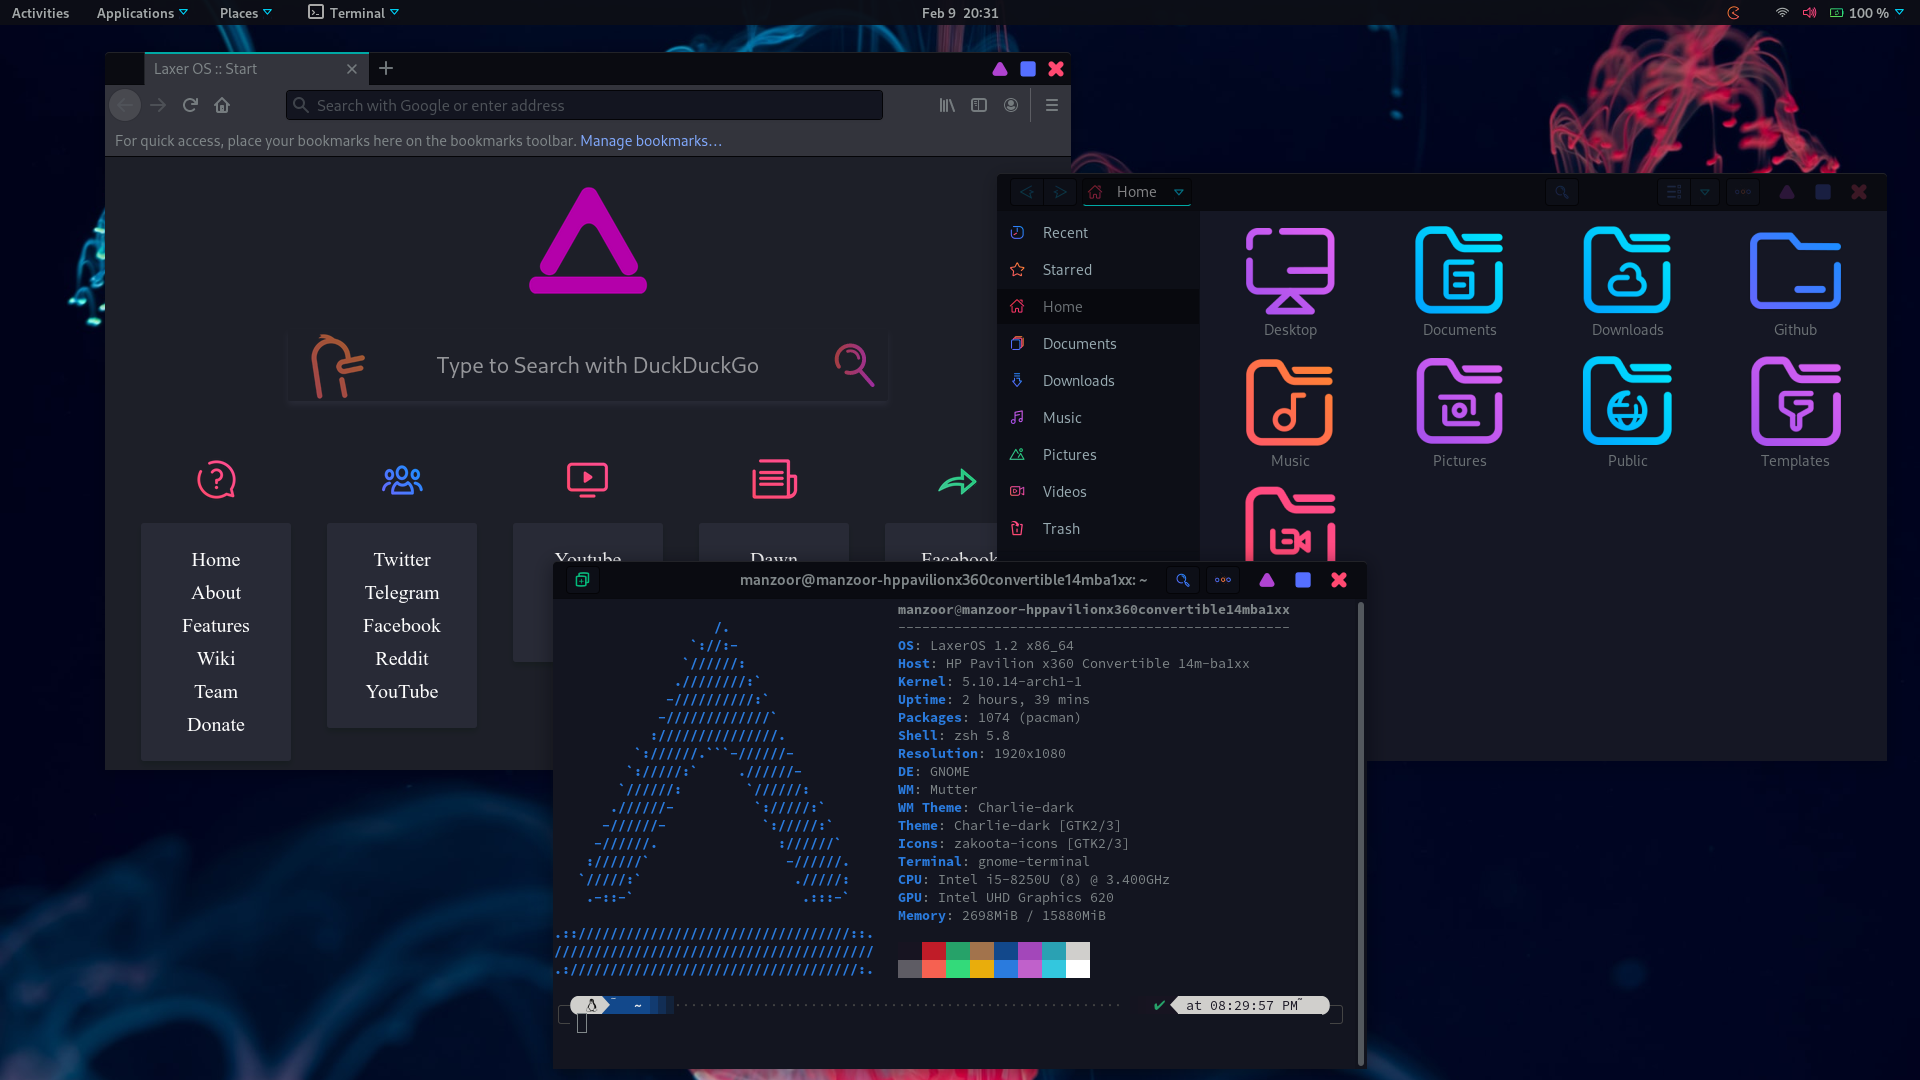Select the Laxer OS :: Start tab
Image resolution: width=1920 pixels, height=1080 pixels.
(x=255, y=69)
